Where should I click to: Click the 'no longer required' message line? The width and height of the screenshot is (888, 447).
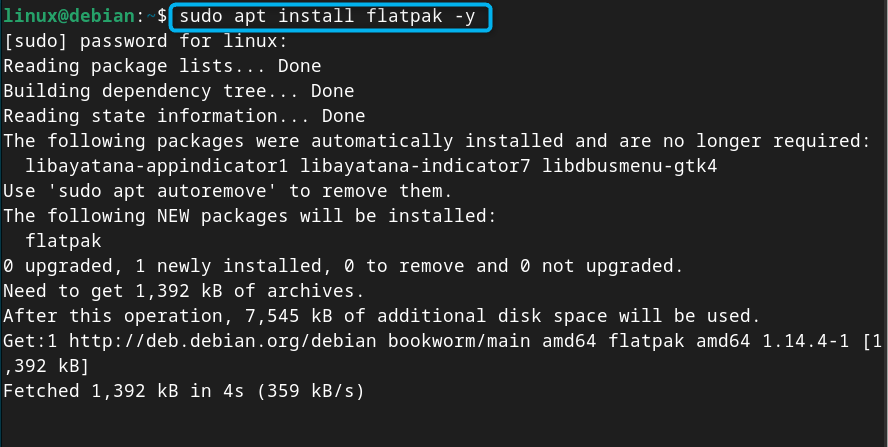point(437,141)
